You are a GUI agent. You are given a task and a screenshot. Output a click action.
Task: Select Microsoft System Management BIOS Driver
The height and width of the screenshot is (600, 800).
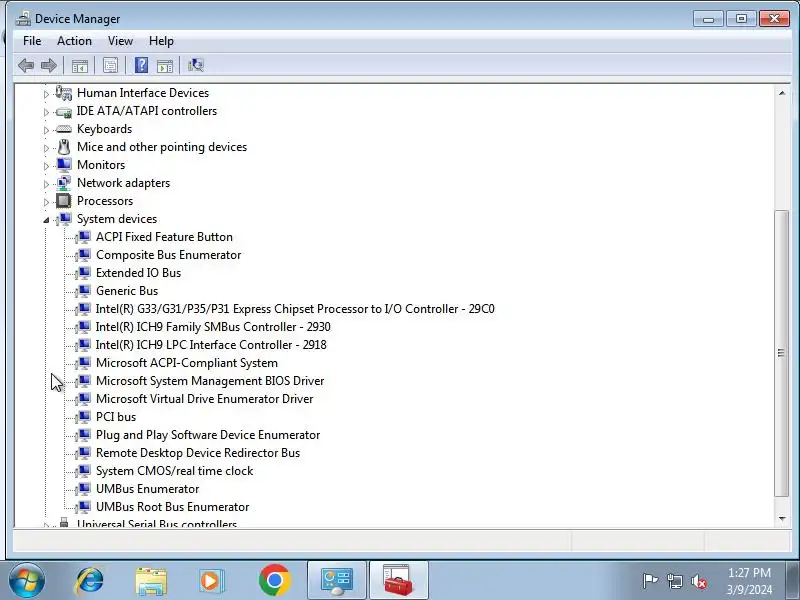[210, 381]
